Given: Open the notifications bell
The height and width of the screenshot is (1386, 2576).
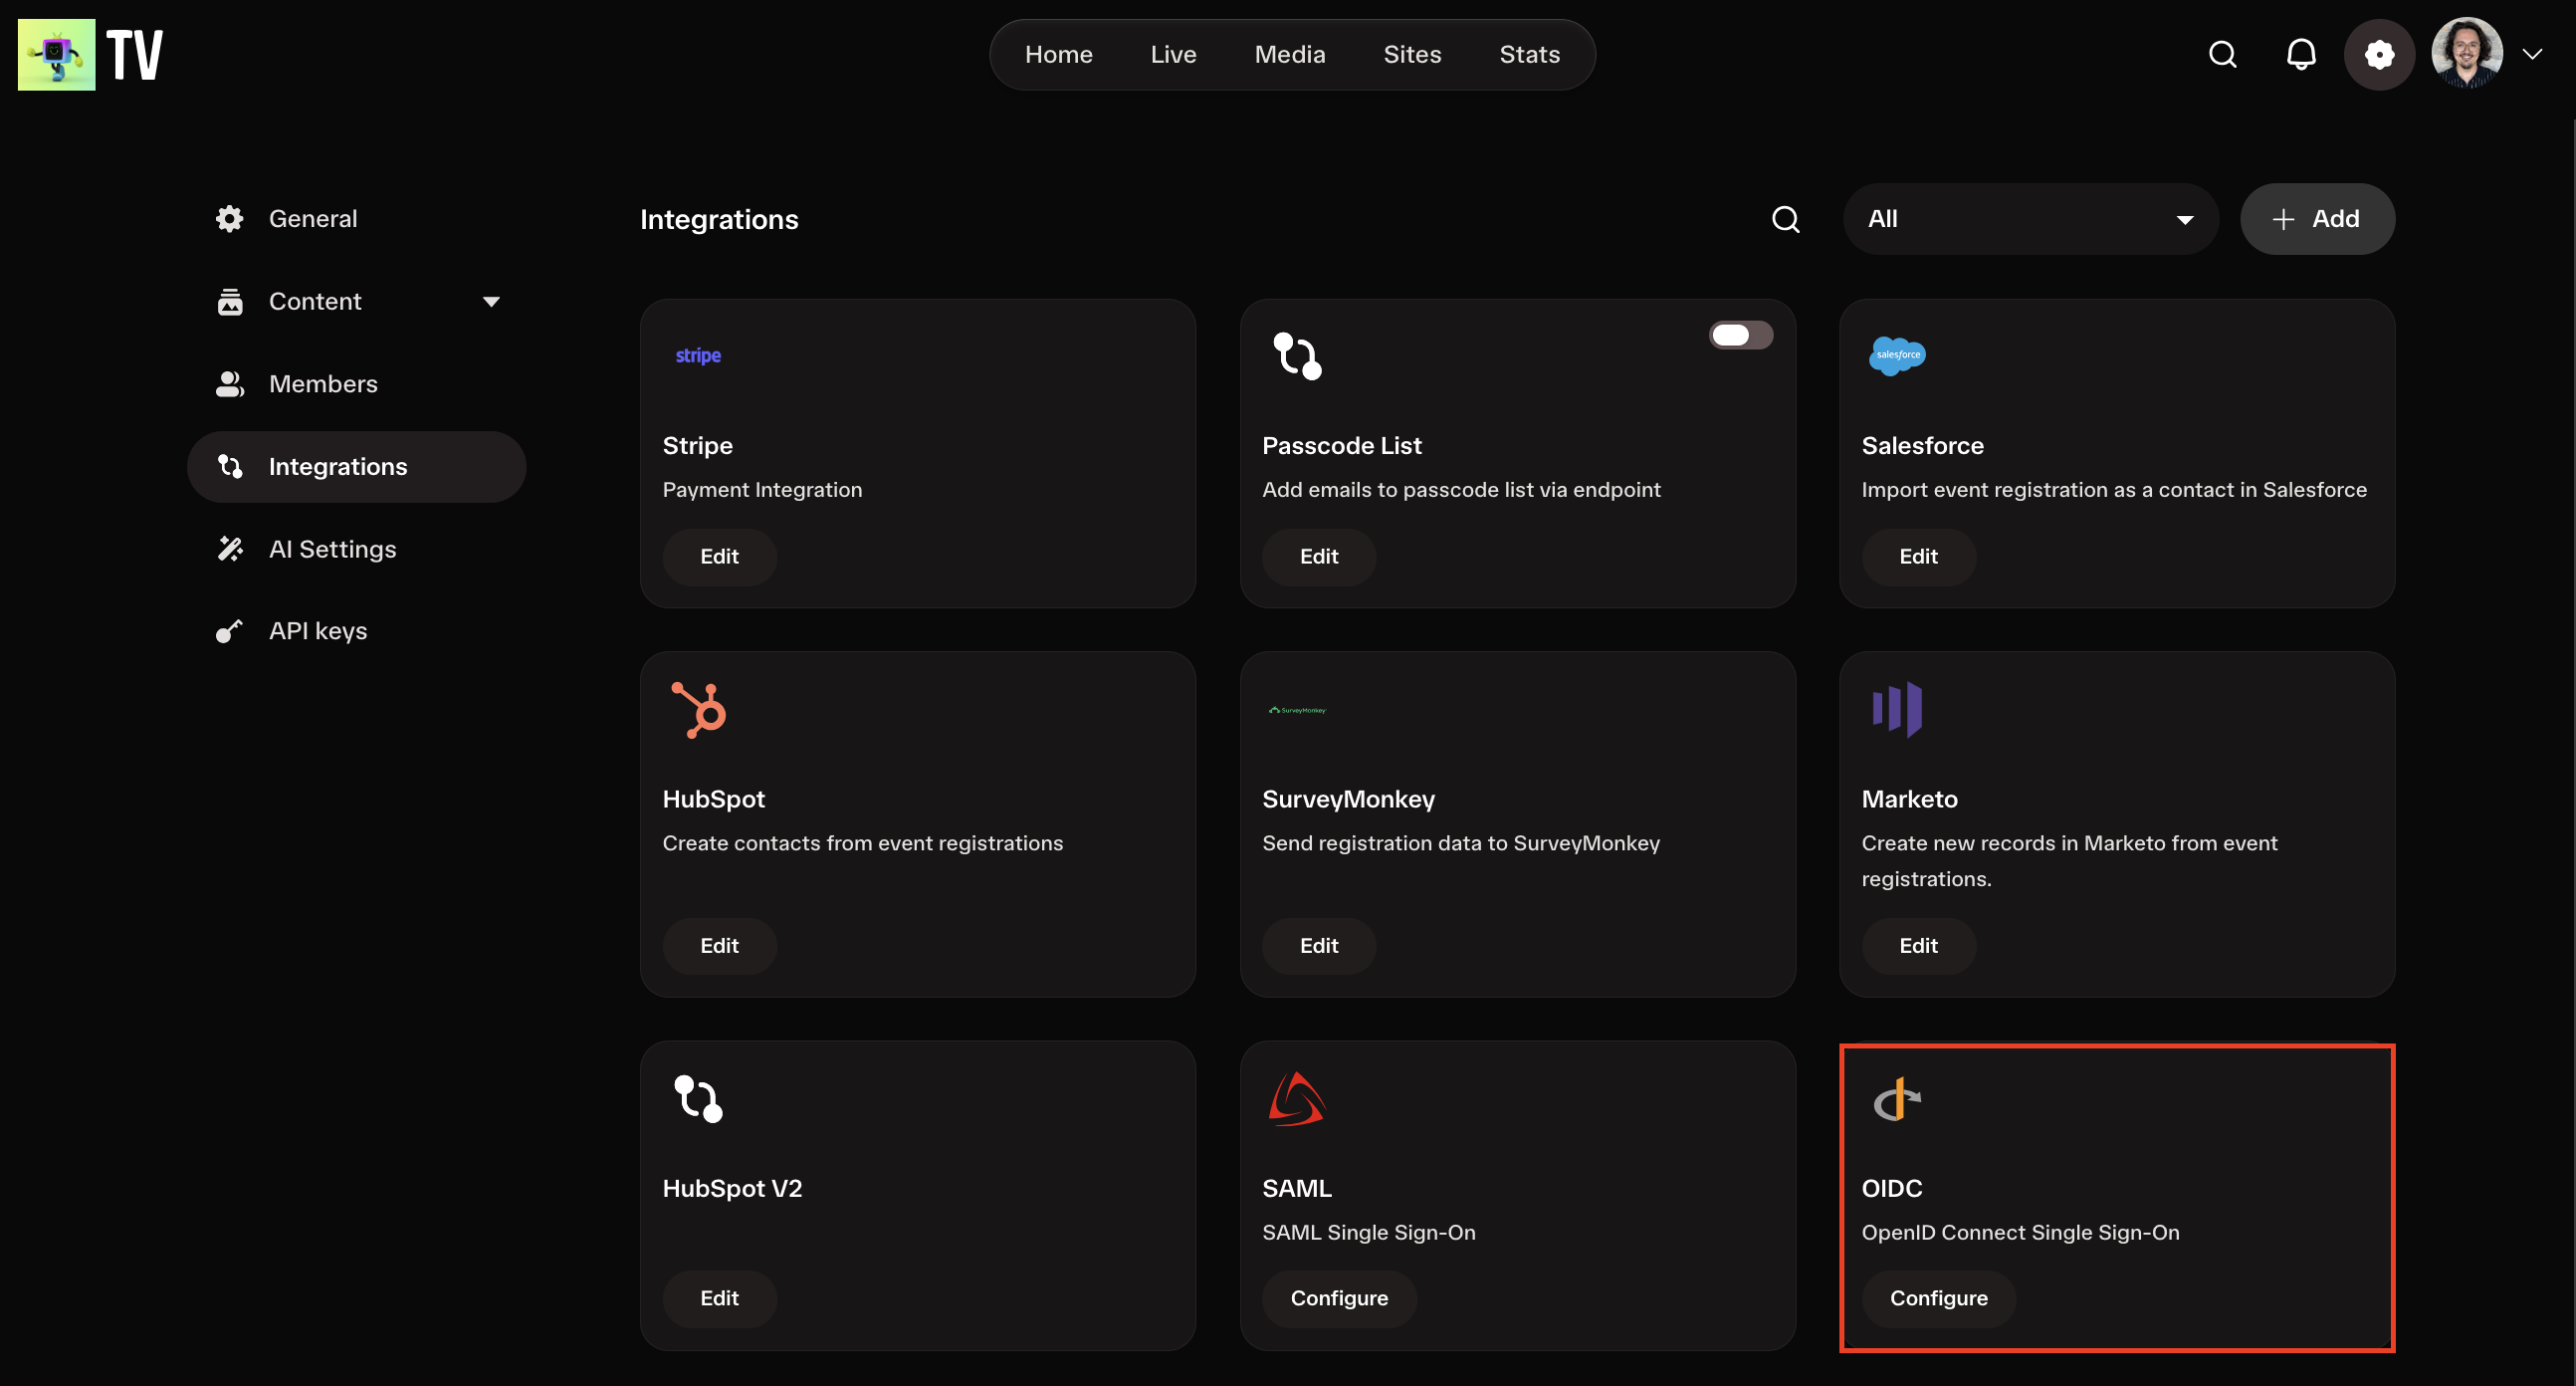Looking at the screenshot, I should pyautogui.click(x=2301, y=55).
